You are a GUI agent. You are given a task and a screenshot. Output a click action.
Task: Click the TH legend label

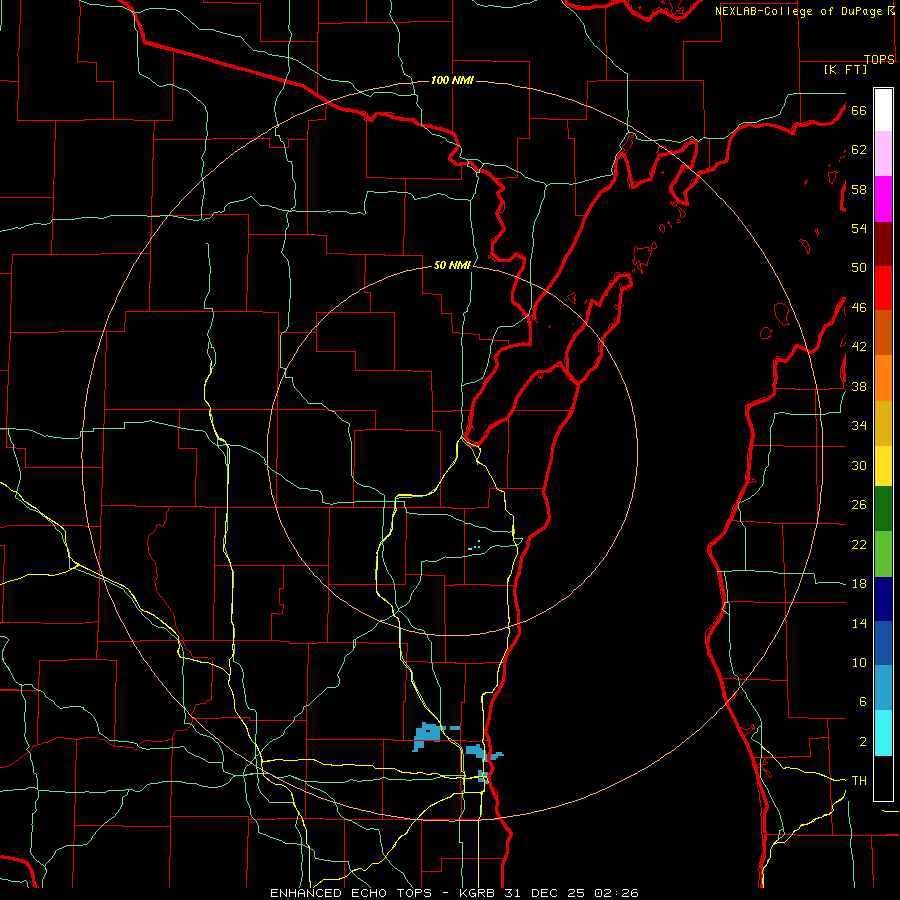859,781
